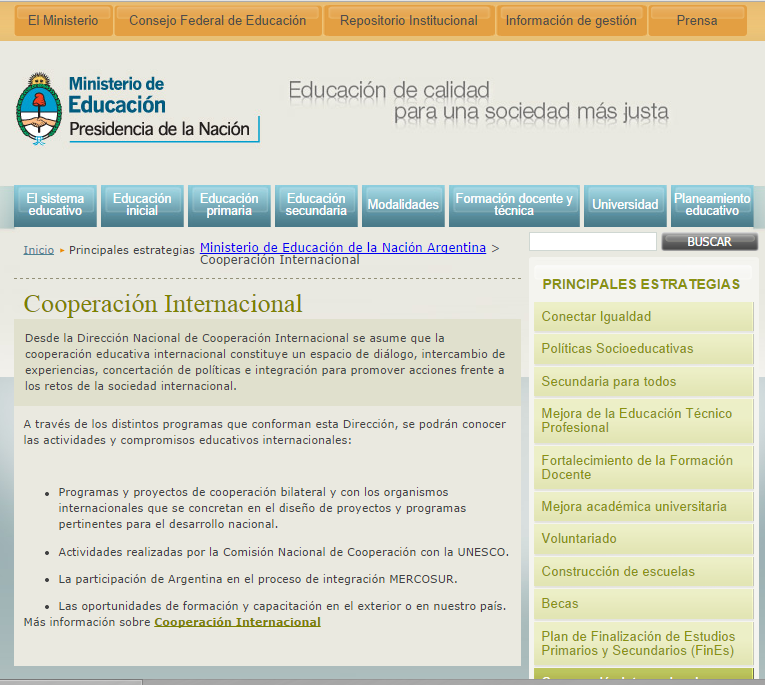Open the Educación secundaria tab
The height and width of the screenshot is (685, 765).
click(316, 205)
